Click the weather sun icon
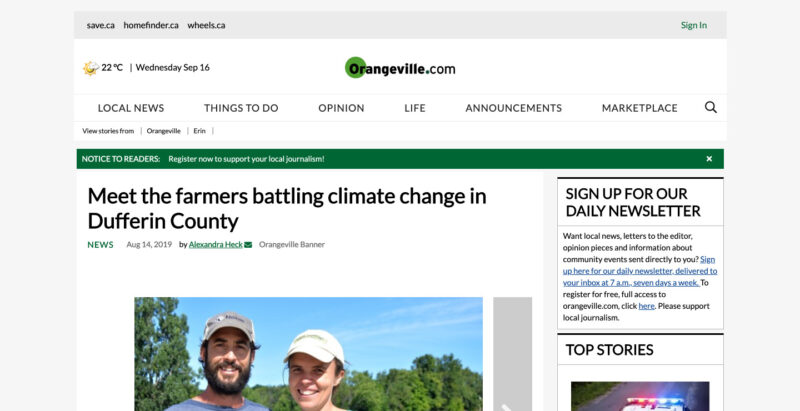 pyautogui.click(x=90, y=68)
